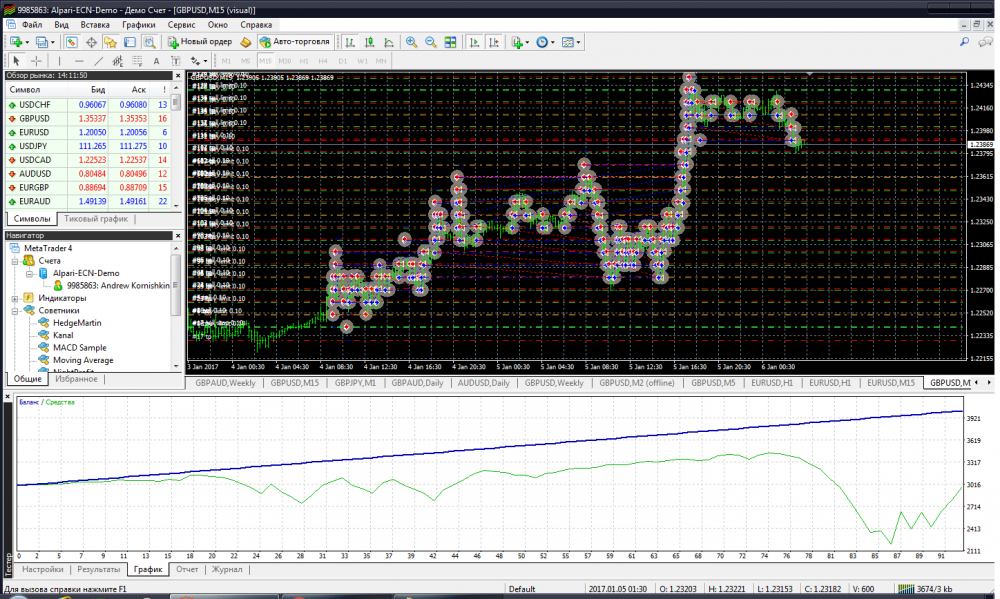Zoom in on the chart

pos(411,42)
